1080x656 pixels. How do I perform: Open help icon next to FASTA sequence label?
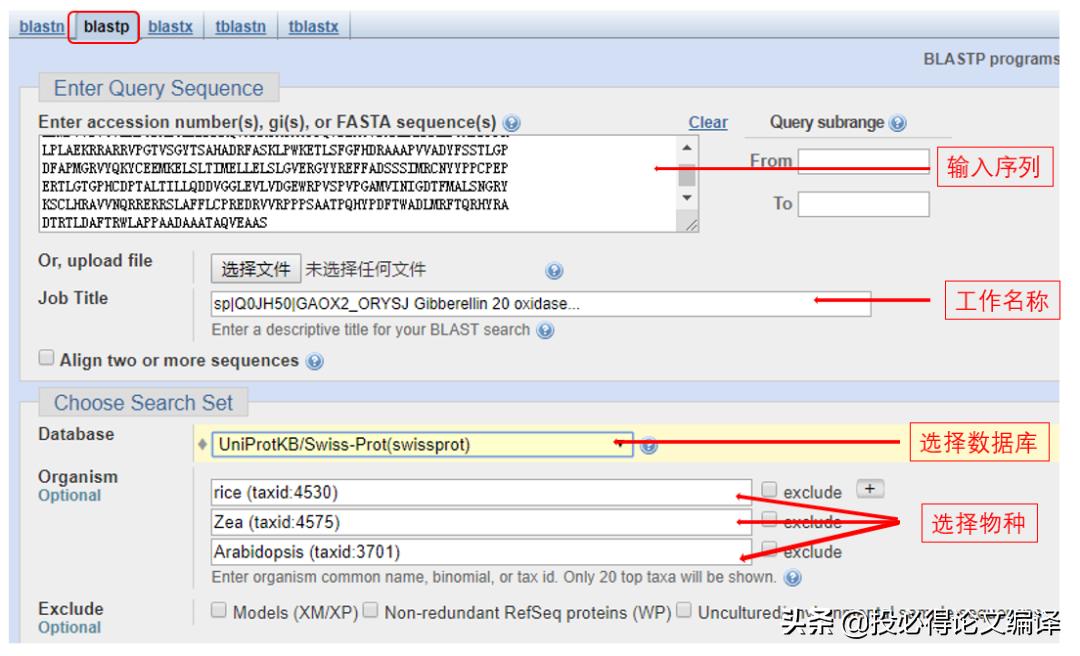pos(511,123)
